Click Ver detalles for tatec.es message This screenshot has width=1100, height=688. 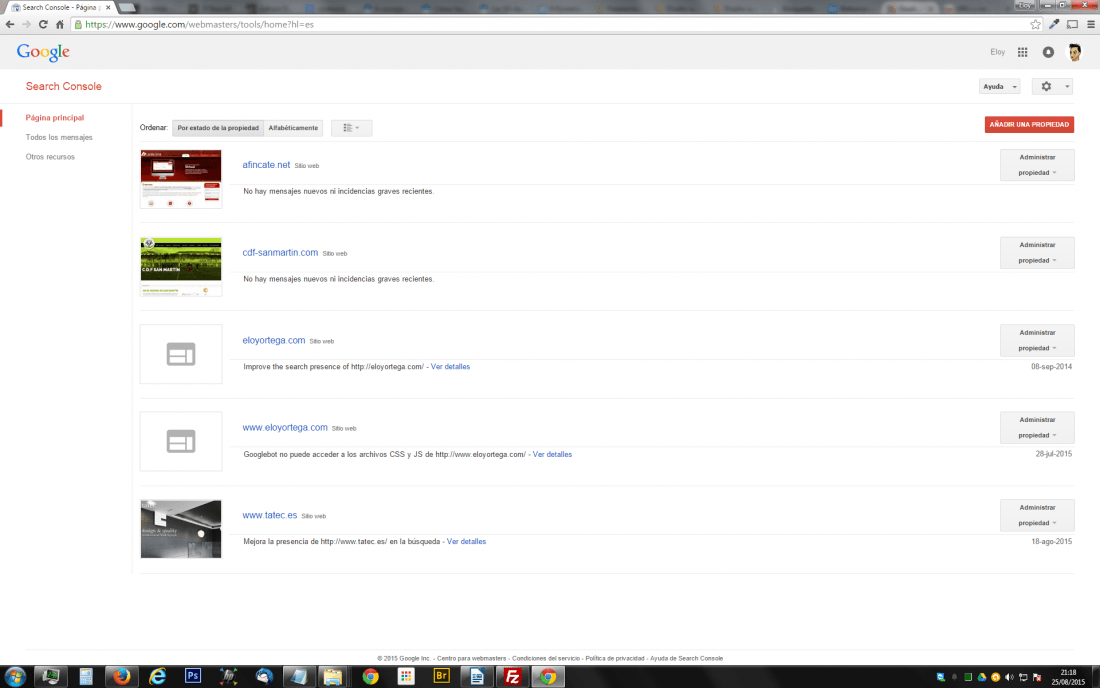(x=467, y=541)
